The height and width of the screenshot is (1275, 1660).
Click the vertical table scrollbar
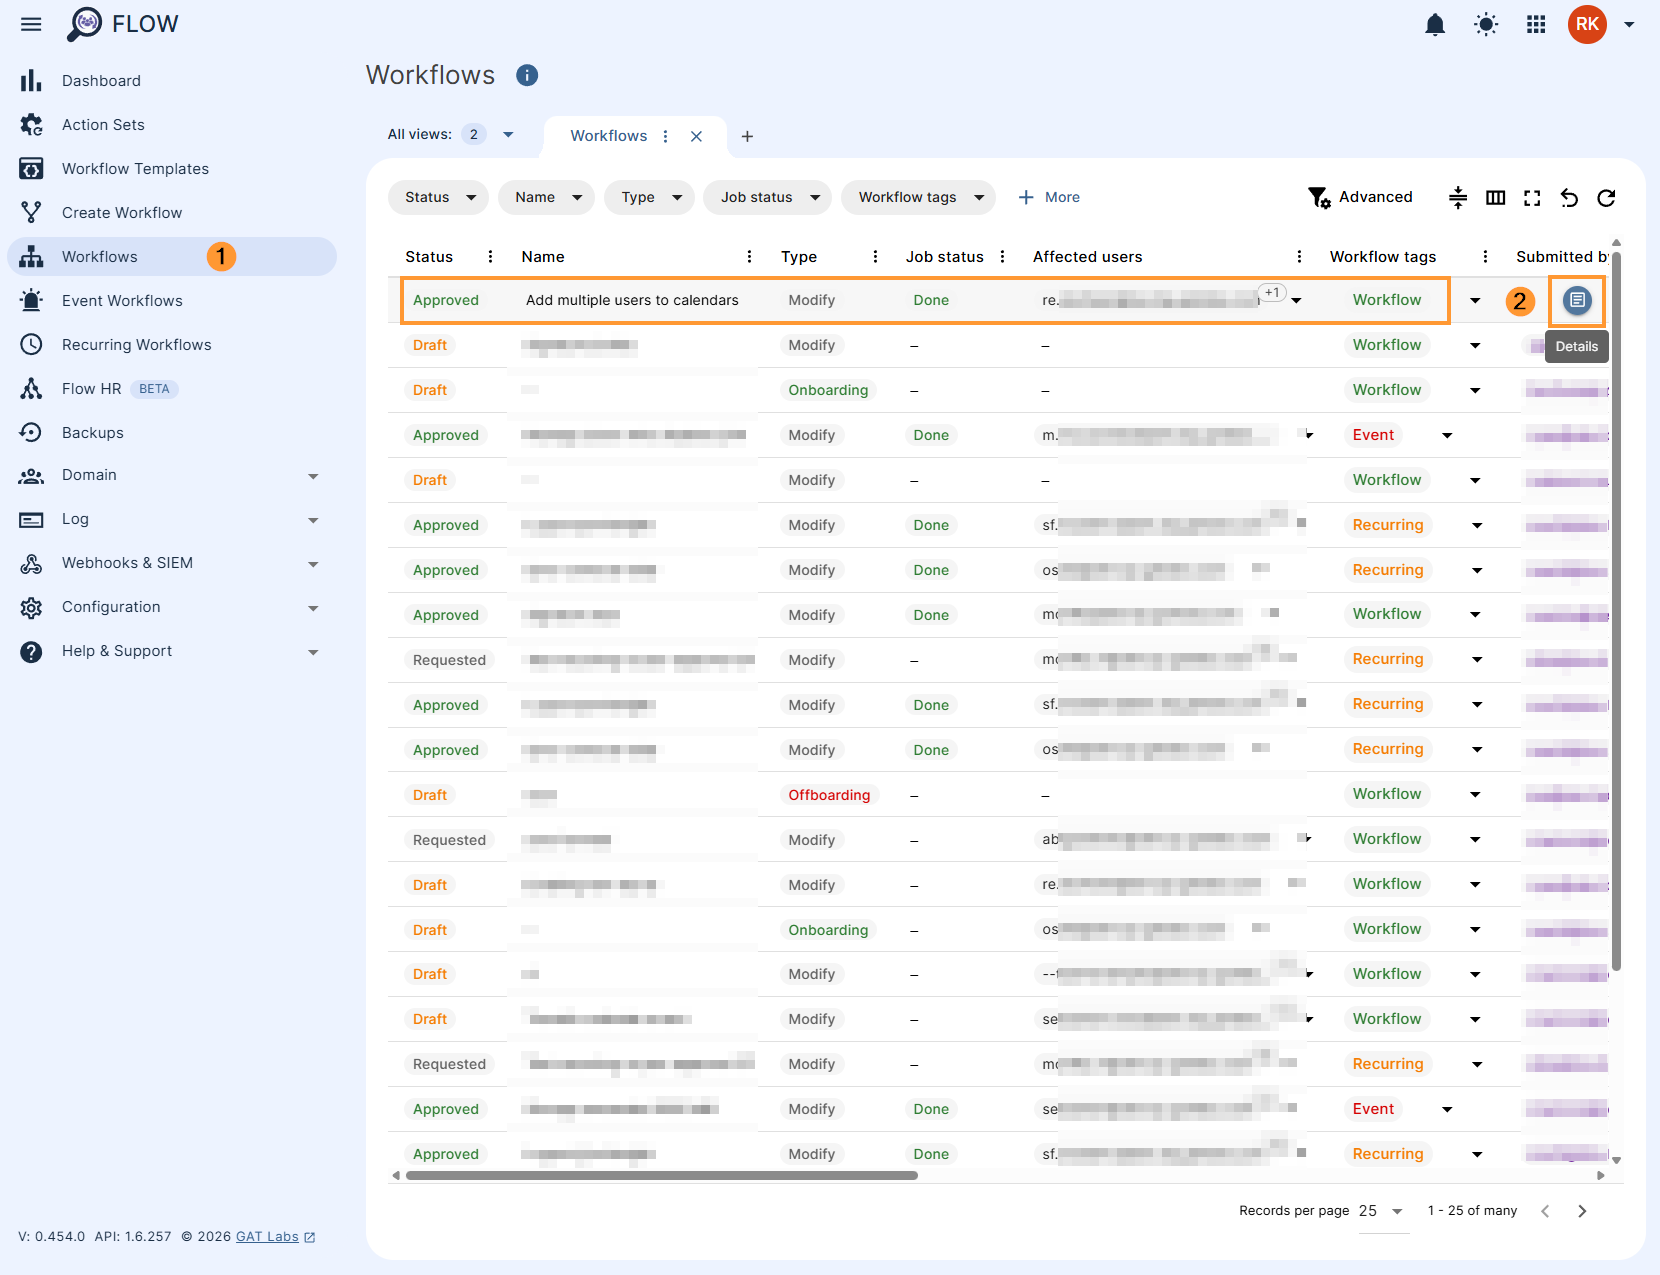point(1616,610)
